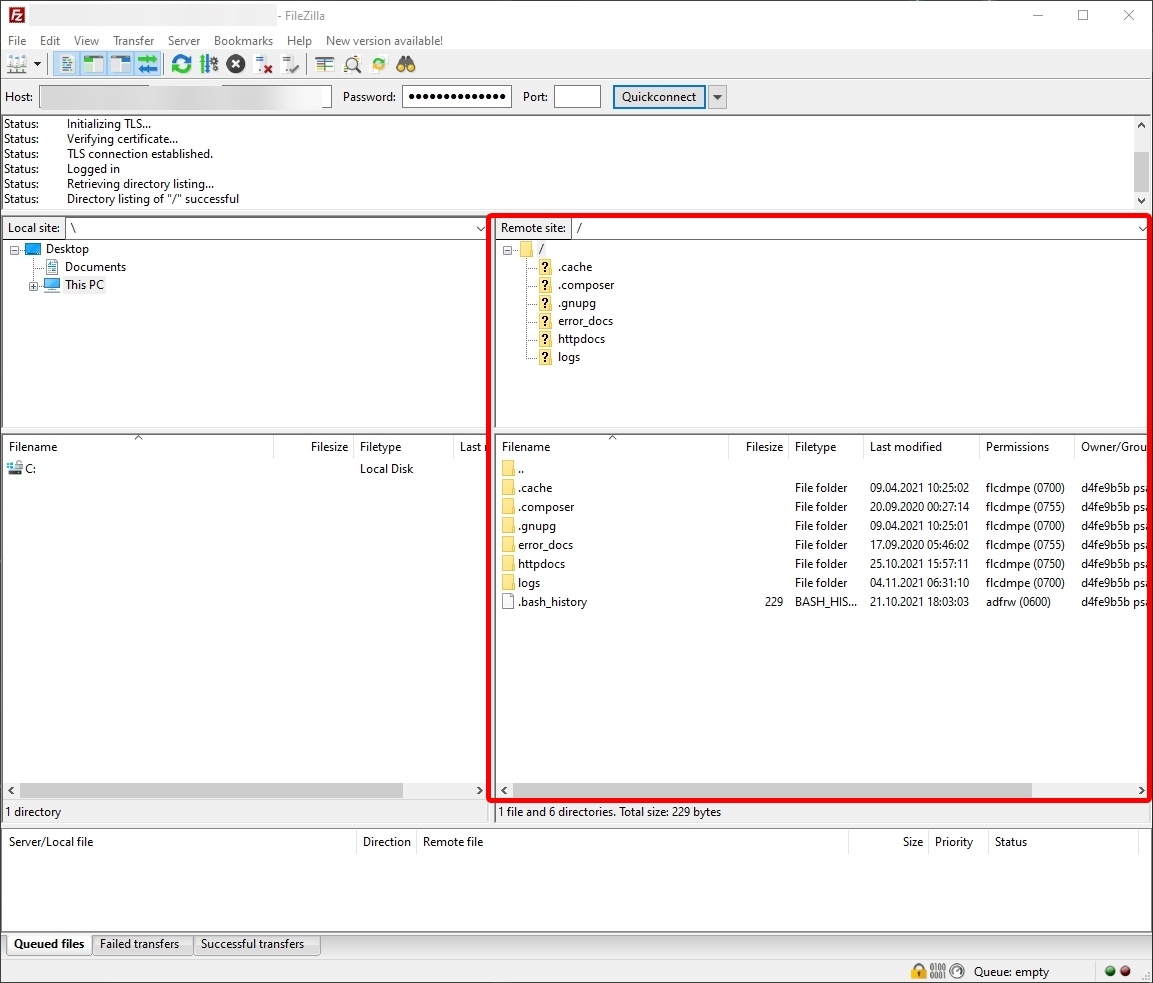The width and height of the screenshot is (1153, 983).
Task: Cancel the current operation icon
Action: pyautogui.click(x=235, y=65)
